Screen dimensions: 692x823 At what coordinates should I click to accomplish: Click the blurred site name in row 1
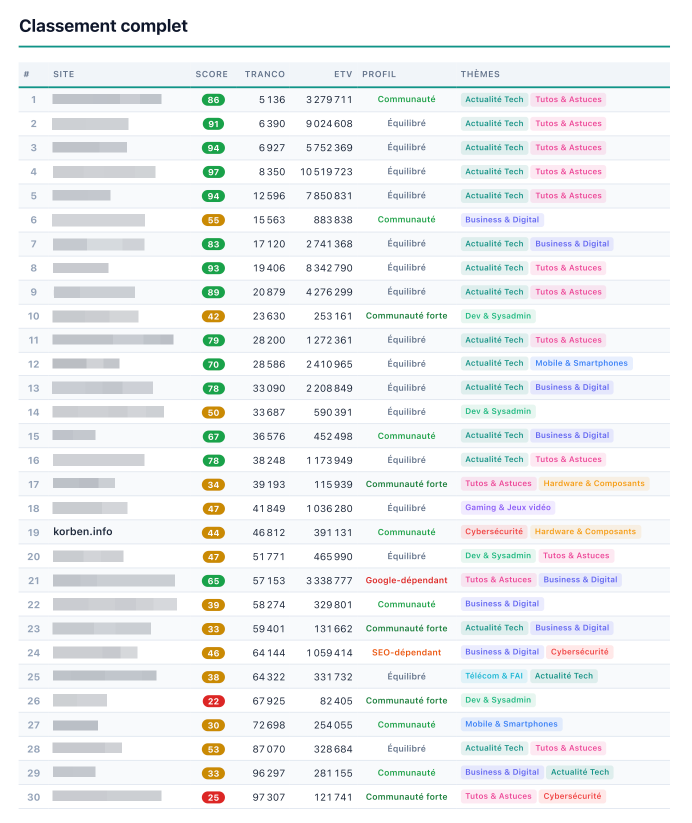[107, 99]
